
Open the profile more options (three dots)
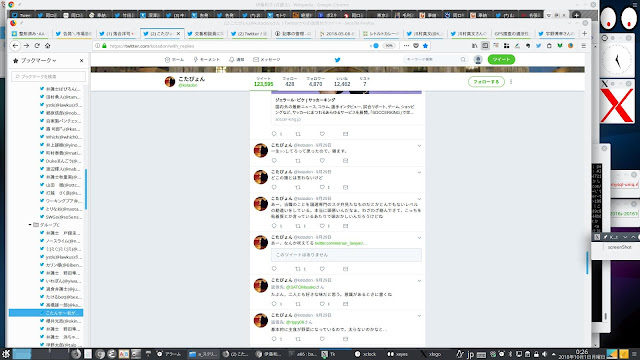pyautogui.click(x=511, y=82)
